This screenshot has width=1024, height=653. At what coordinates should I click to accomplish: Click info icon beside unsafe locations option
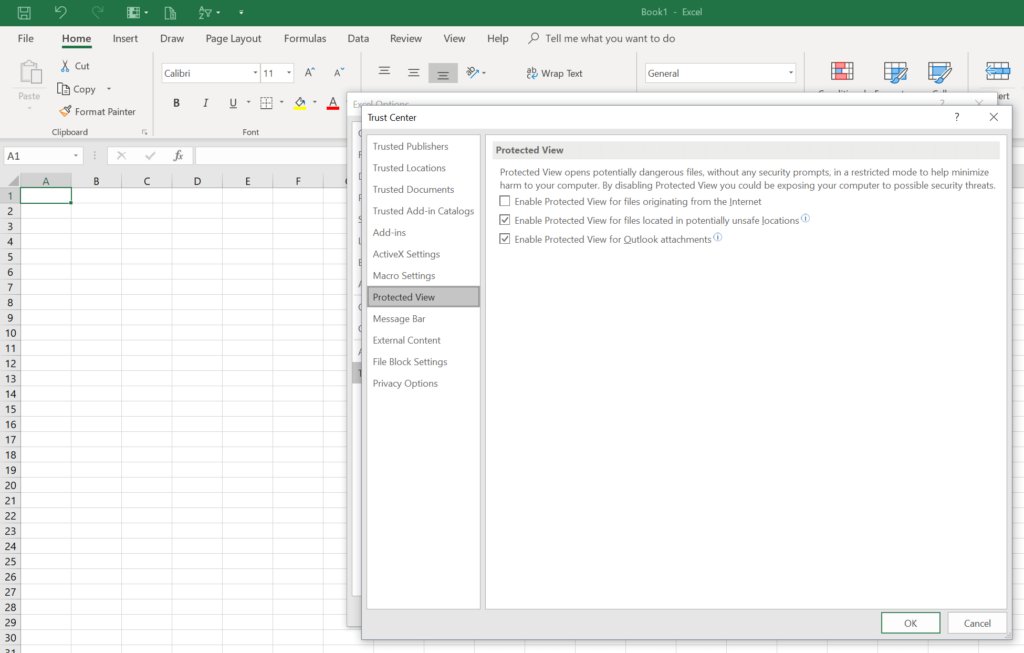tap(805, 218)
